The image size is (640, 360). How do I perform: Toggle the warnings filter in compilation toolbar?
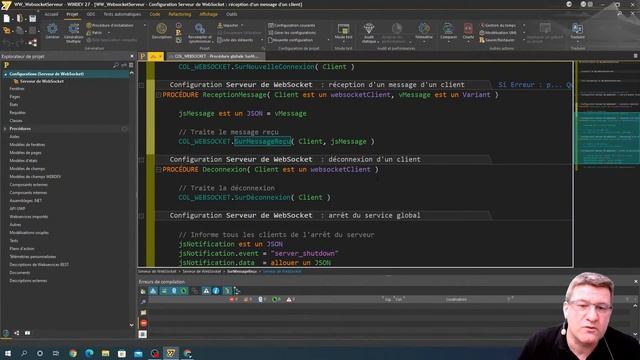[x=206, y=291]
